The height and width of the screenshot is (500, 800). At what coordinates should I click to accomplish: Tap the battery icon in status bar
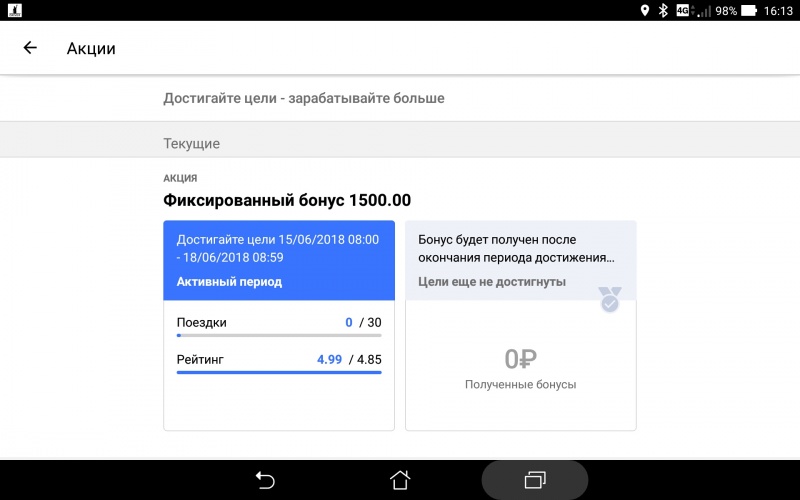748,10
